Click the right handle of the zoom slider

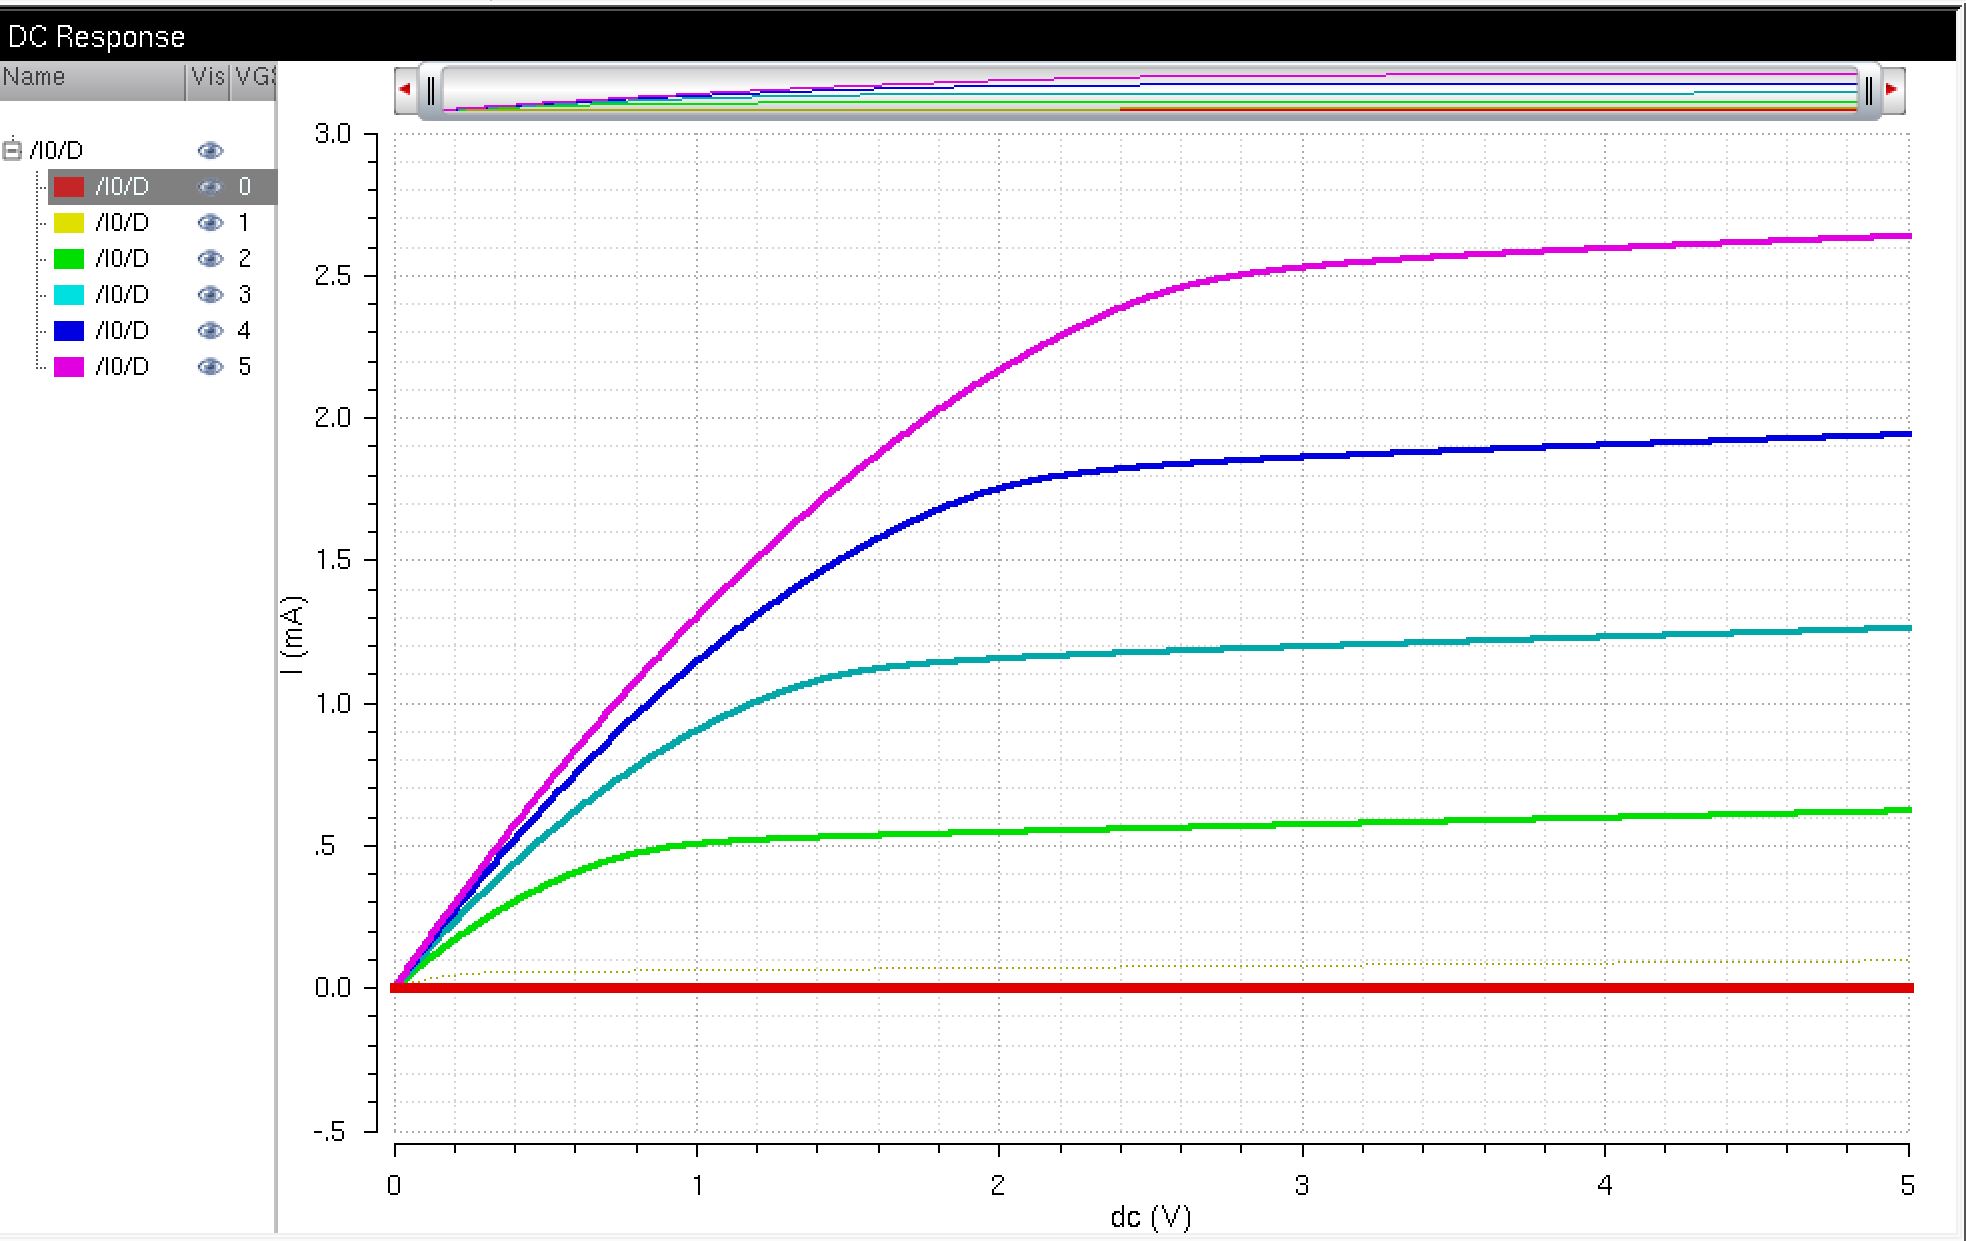(x=1868, y=91)
